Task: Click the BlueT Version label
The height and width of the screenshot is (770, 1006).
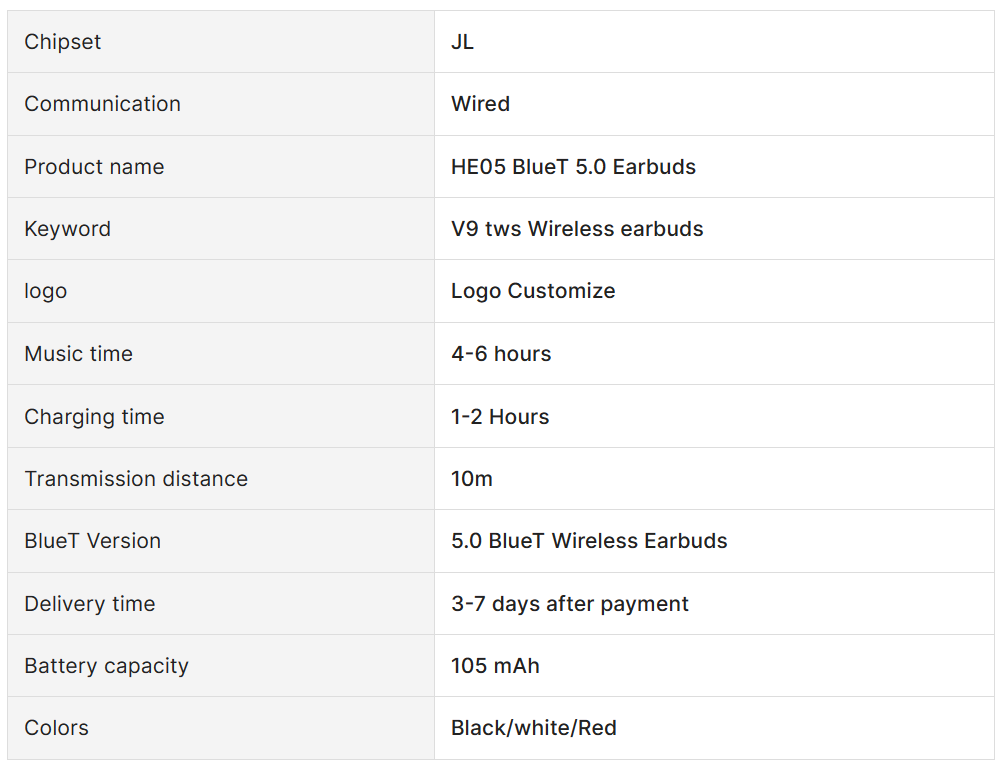Action: tap(92, 541)
